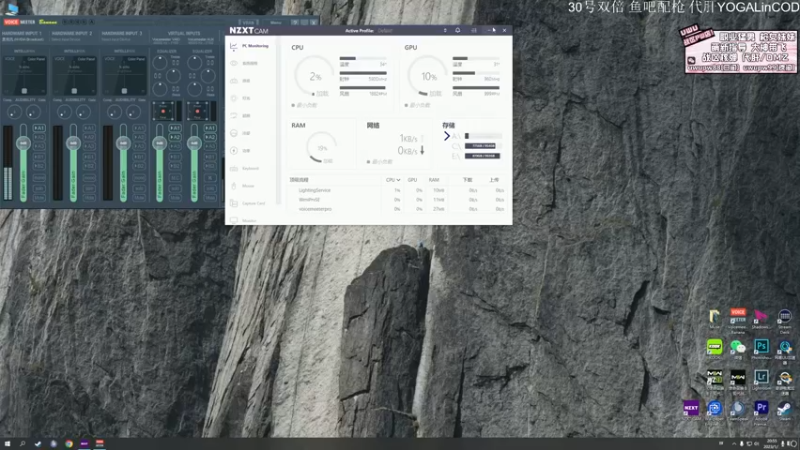The height and width of the screenshot is (450, 800).
Task: Change Active Profile with stepper arrows
Action: (x=445, y=31)
